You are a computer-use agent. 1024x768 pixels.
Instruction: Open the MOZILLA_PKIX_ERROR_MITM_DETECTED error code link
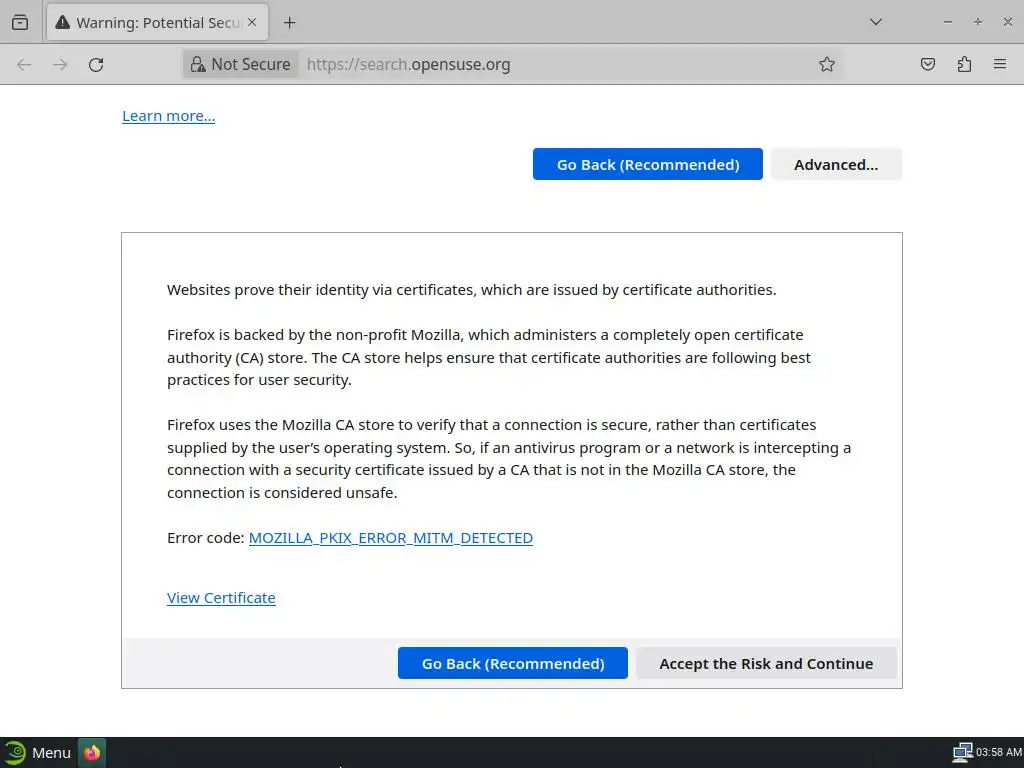391,538
